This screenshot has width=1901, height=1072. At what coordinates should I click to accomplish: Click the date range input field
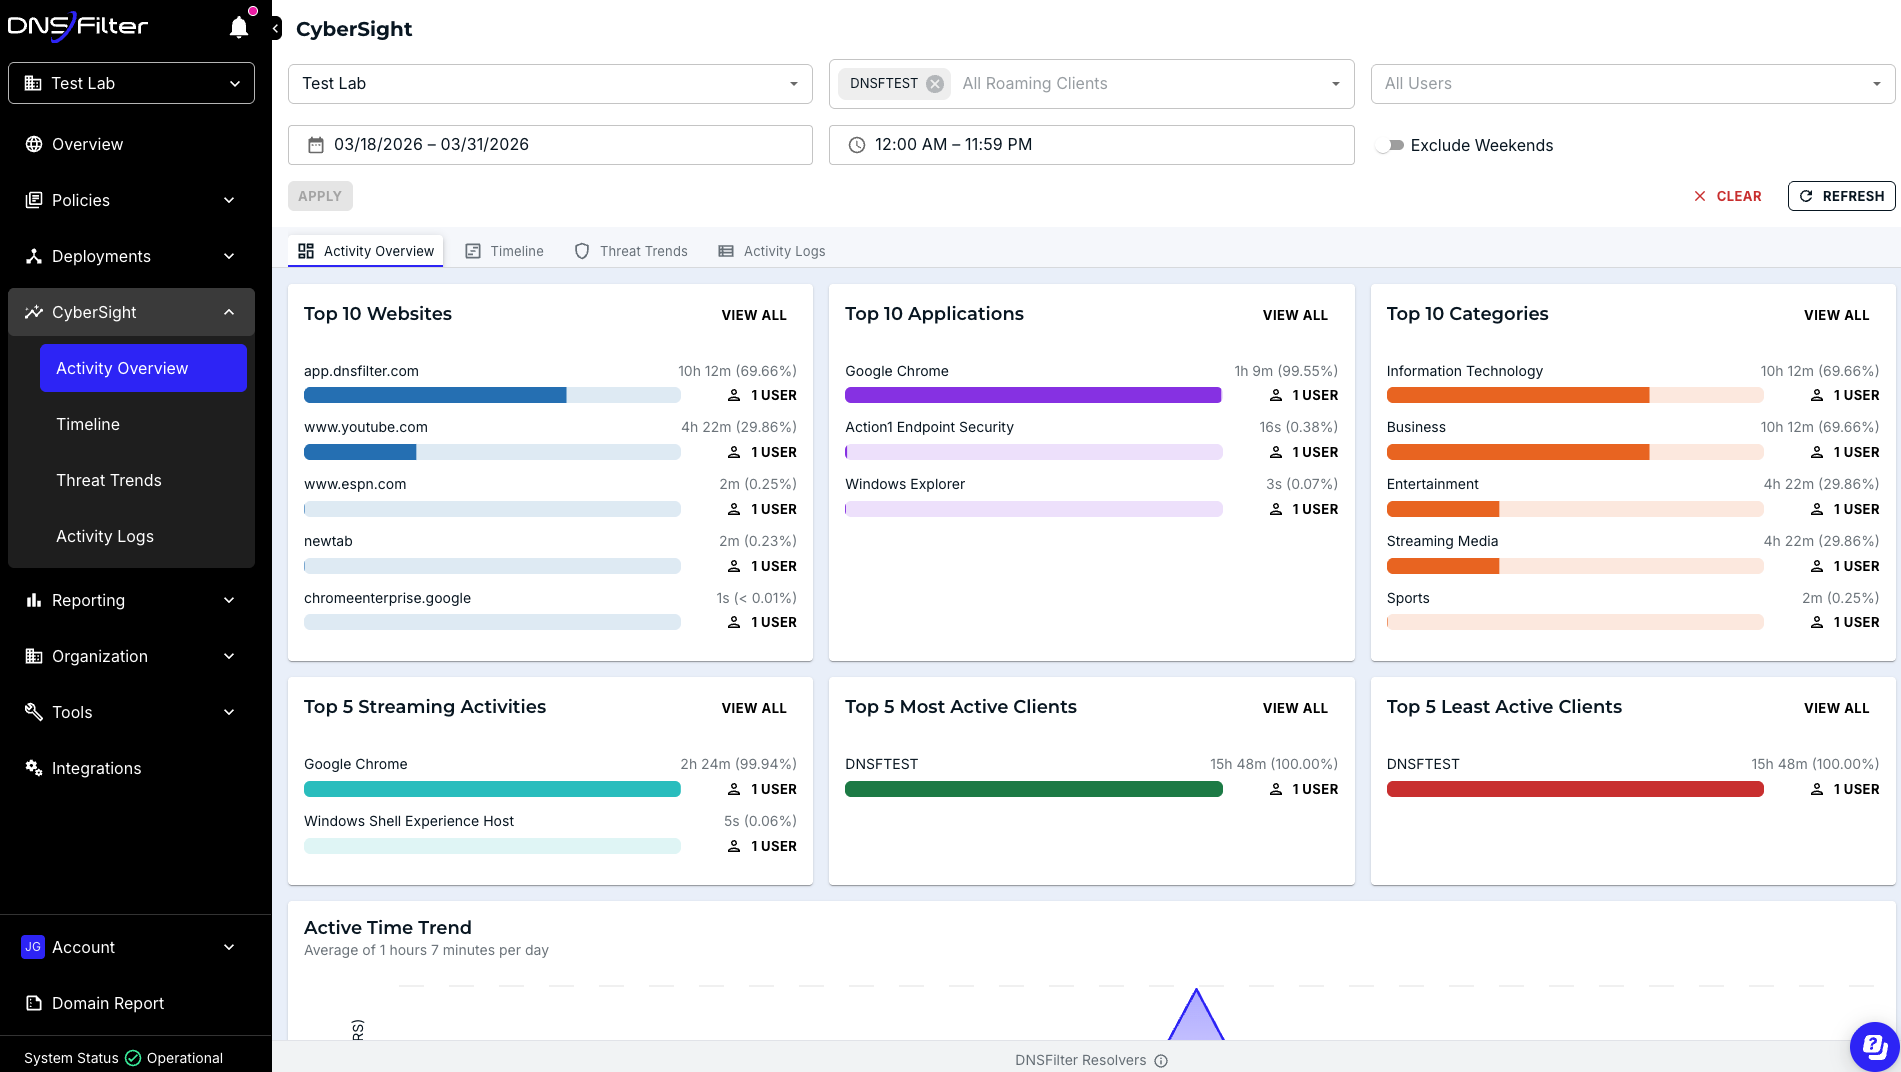550,145
